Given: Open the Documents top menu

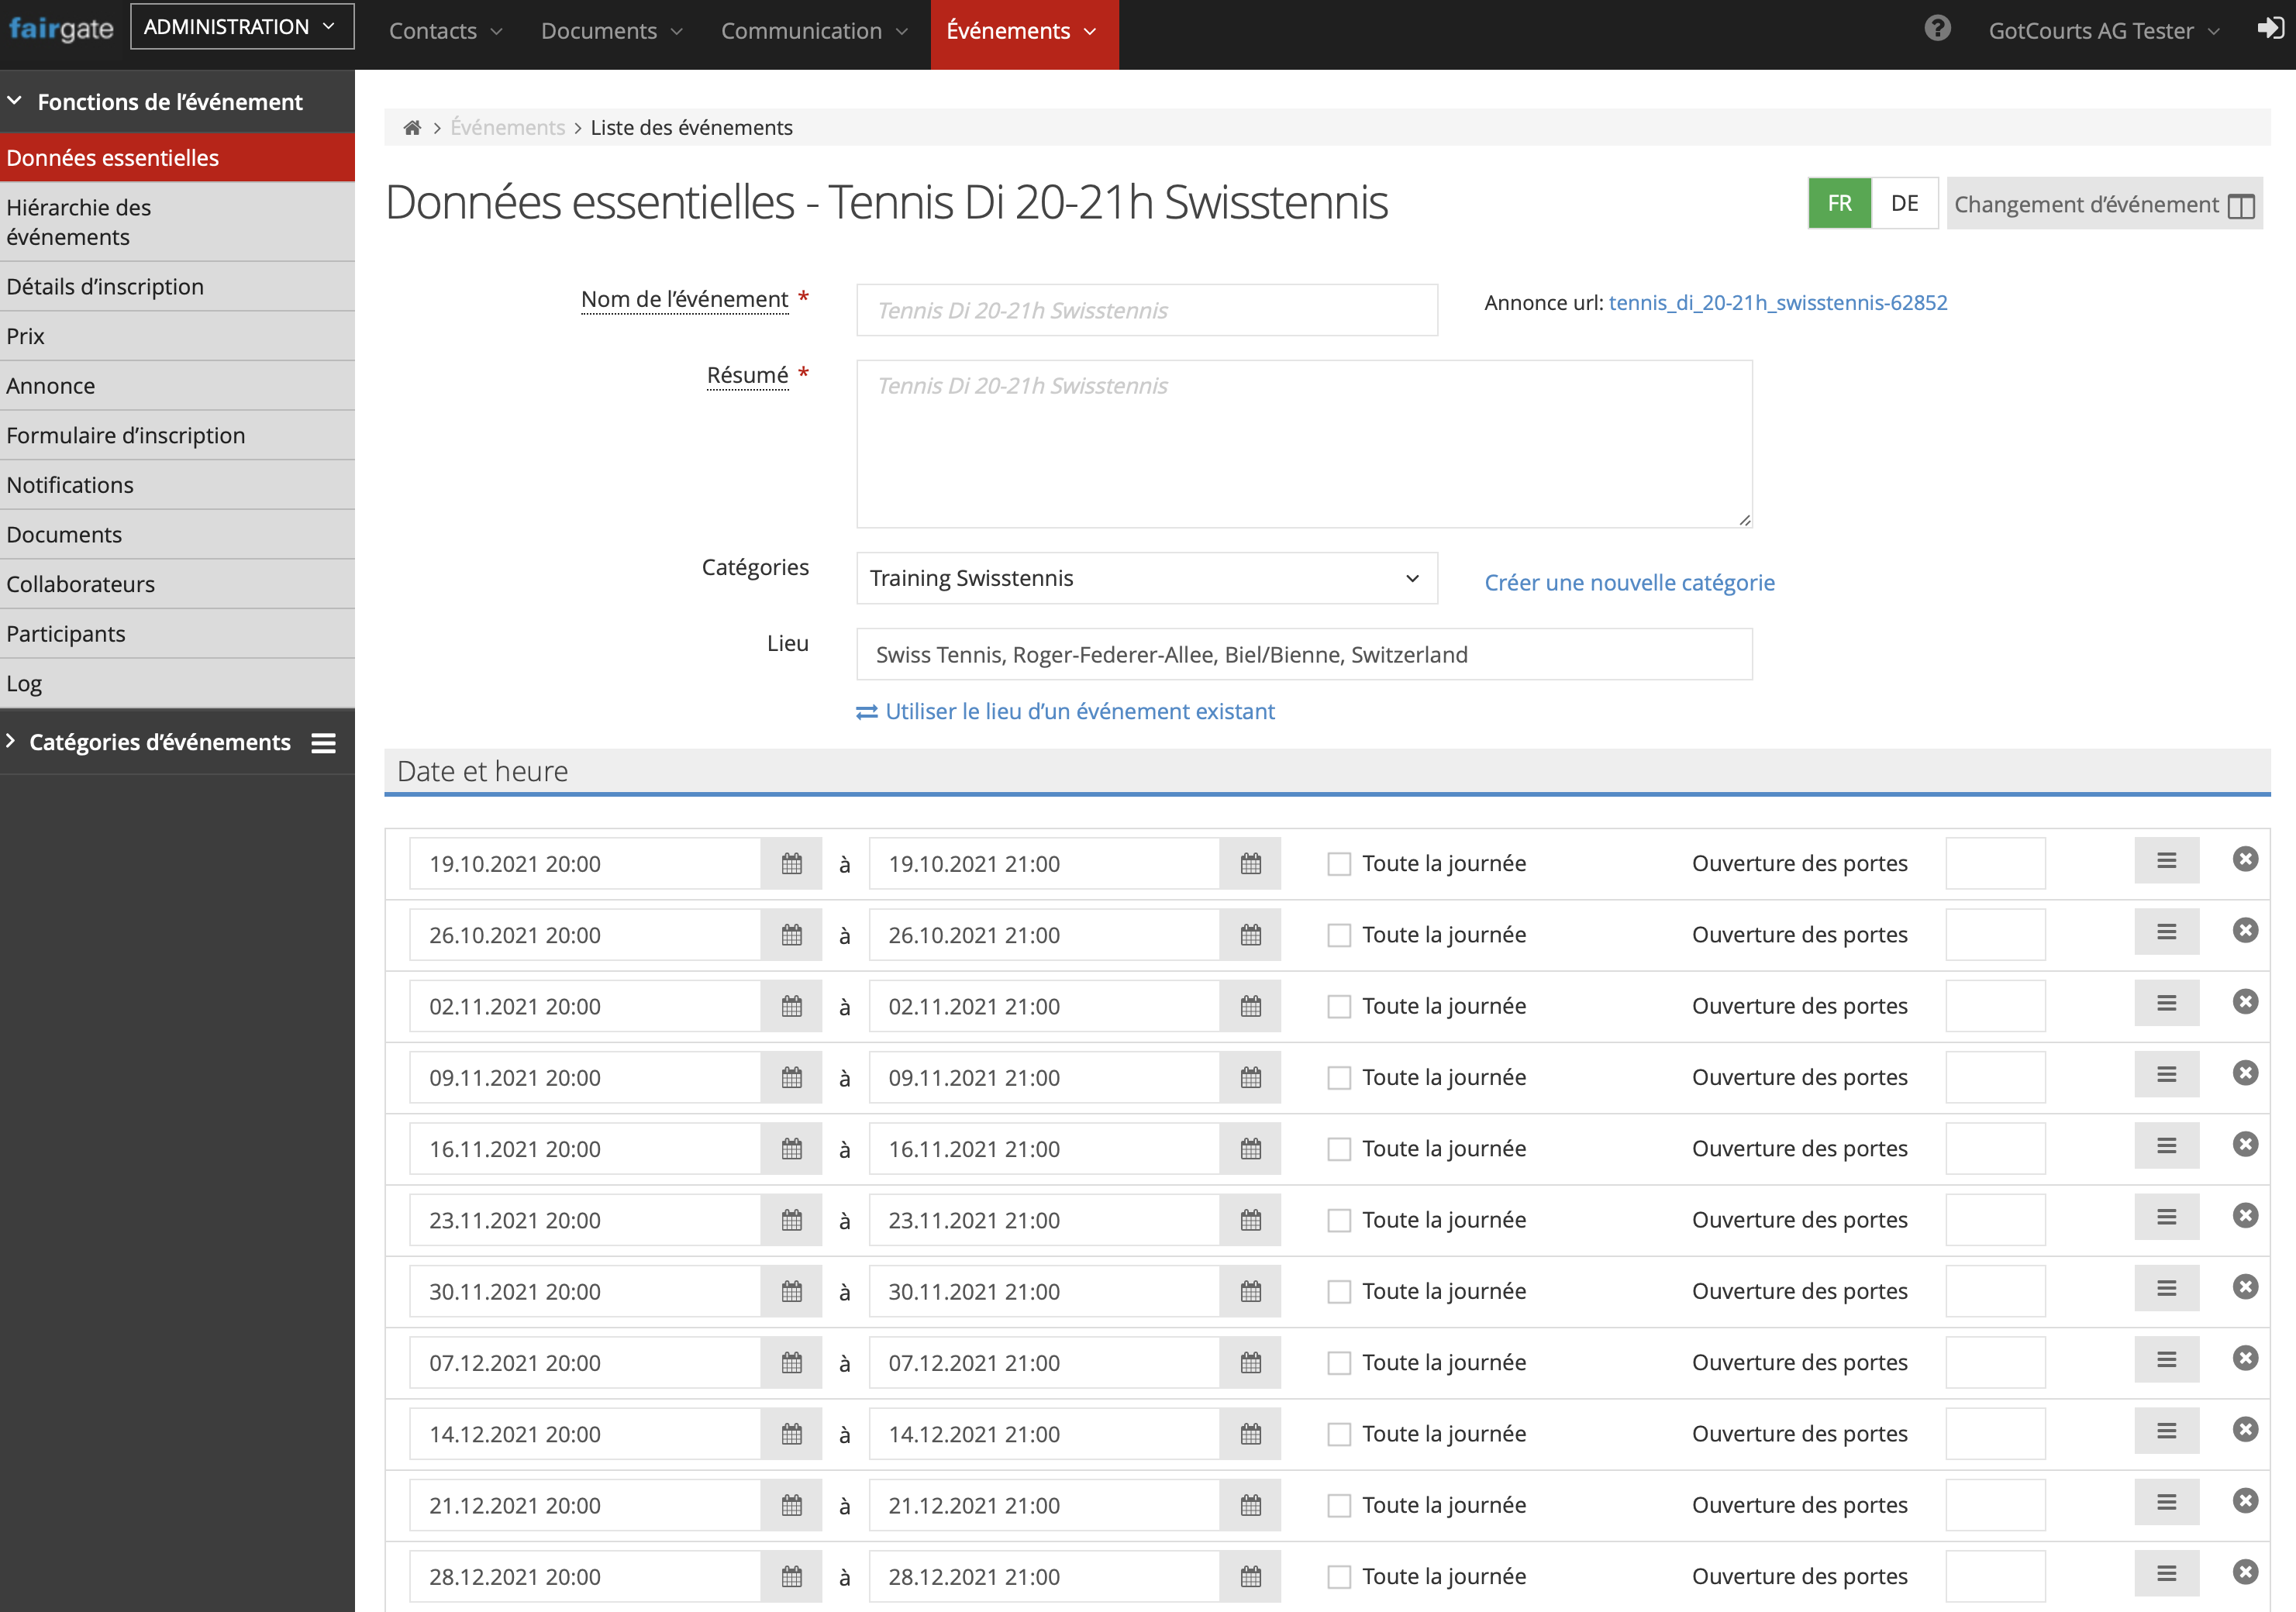Looking at the screenshot, I should click(612, 31).
